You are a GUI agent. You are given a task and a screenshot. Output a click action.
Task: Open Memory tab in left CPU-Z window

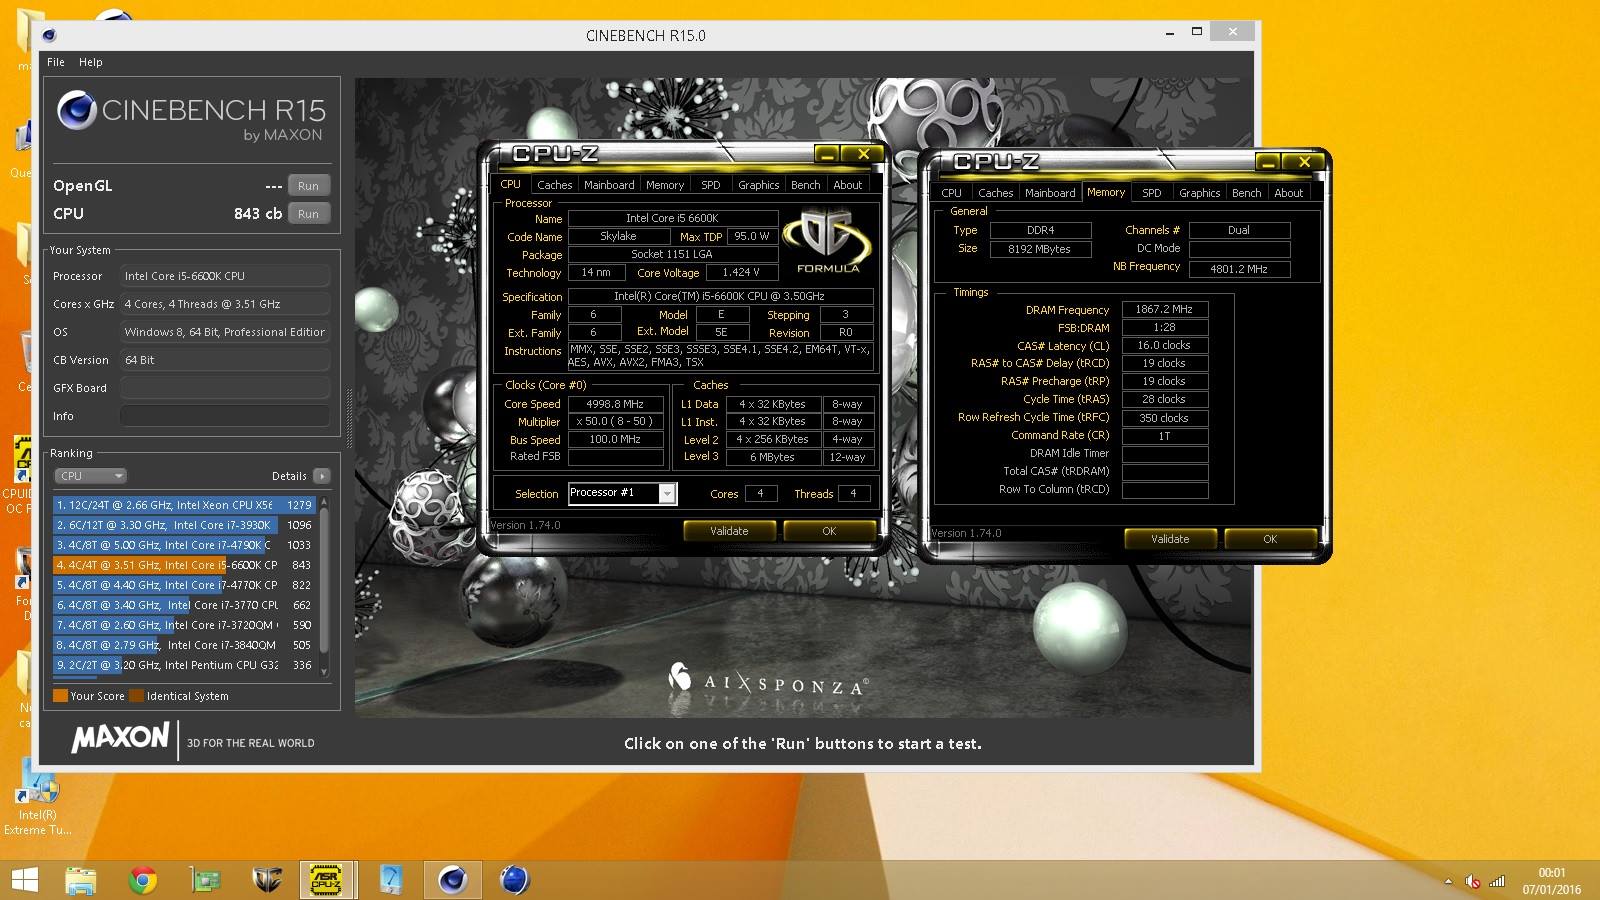pos(665,185)
